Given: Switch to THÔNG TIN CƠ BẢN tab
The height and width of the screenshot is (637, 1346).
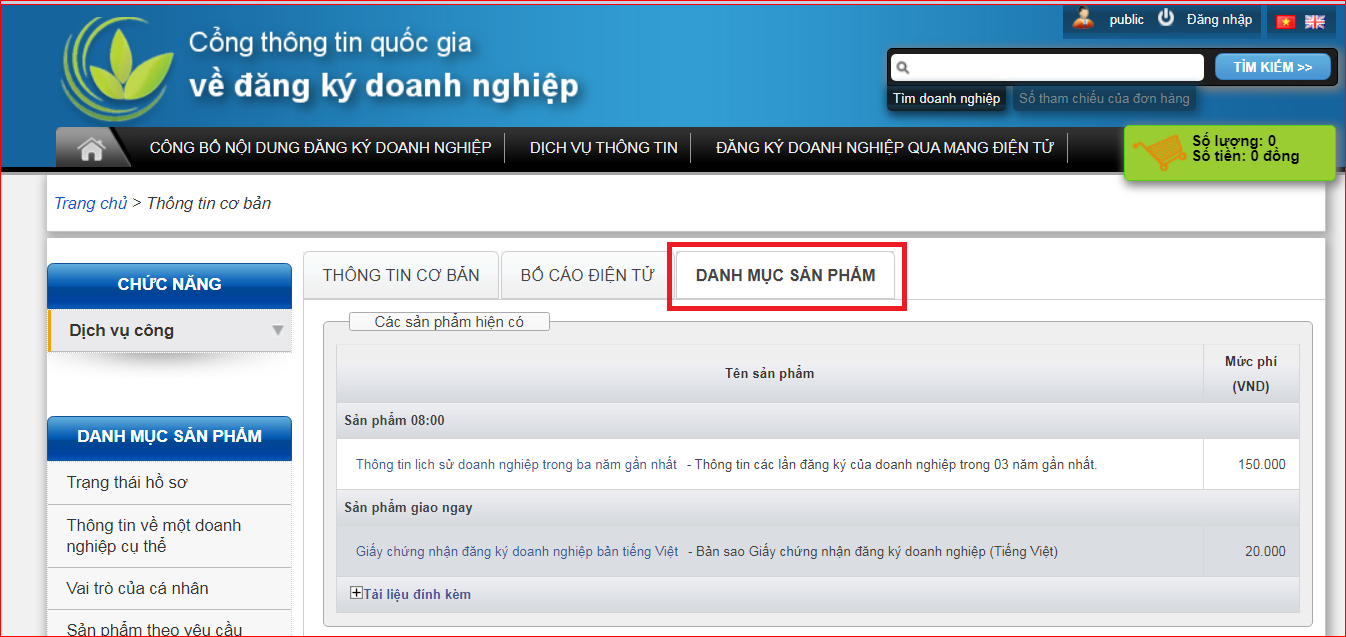Looking at the screenshot, I should pos(401,275).
